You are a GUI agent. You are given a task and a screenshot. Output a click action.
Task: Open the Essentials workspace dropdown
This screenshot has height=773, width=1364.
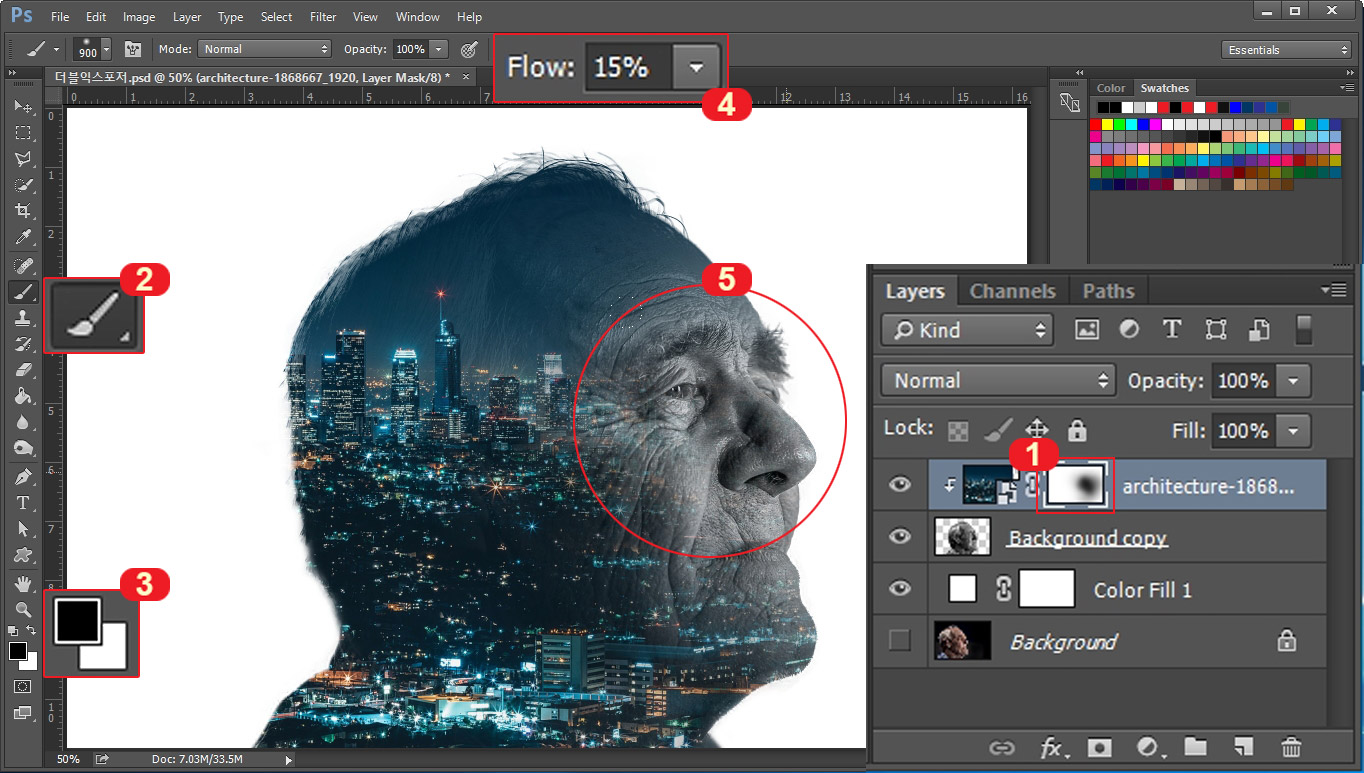(x=1286, y=50)
